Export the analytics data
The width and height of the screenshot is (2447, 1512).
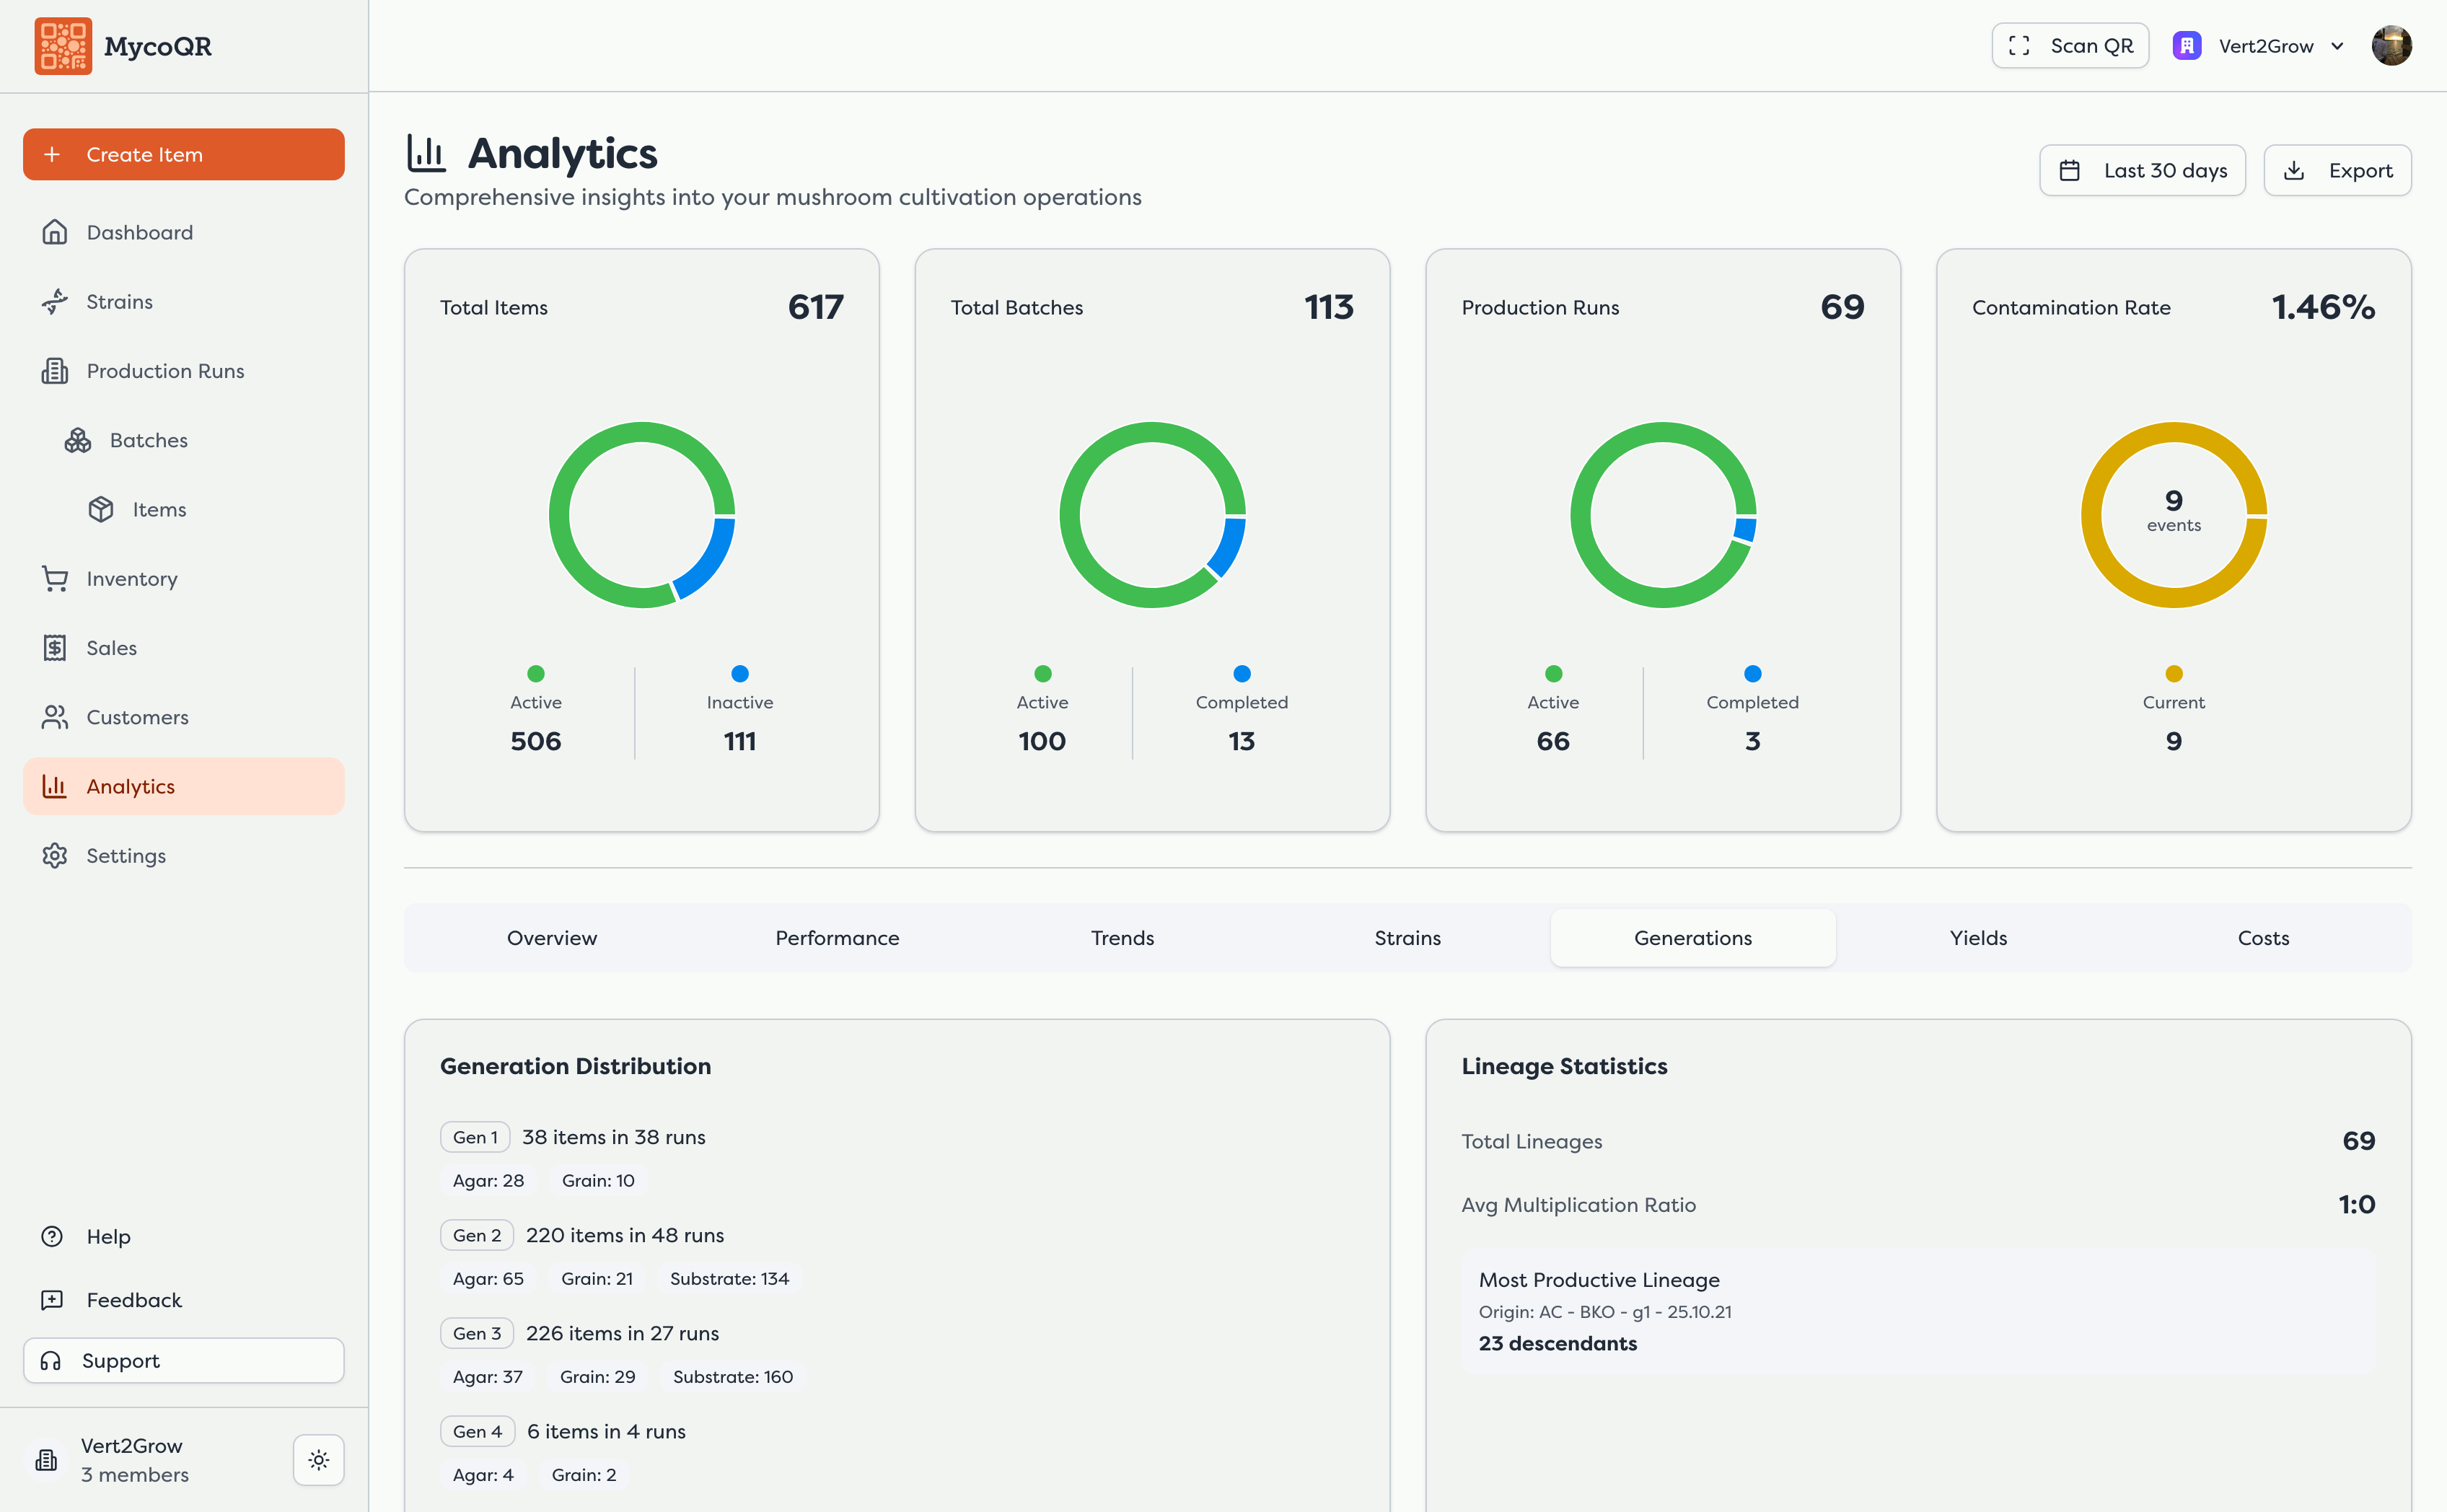click(x=2337, y=171)
